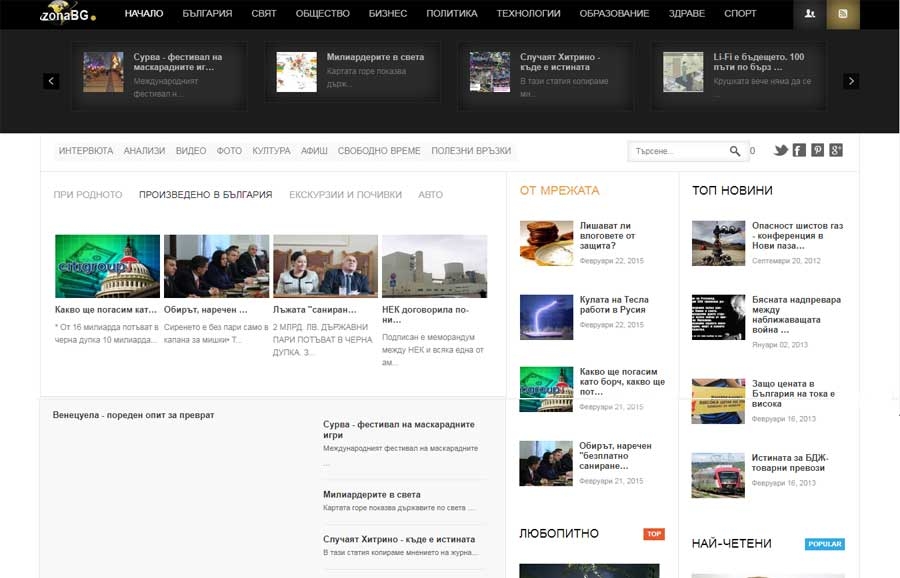Open Опасност шистов газ article link
Image resolution: width=900 pixels, height=578 pixels.
(798, 236)
